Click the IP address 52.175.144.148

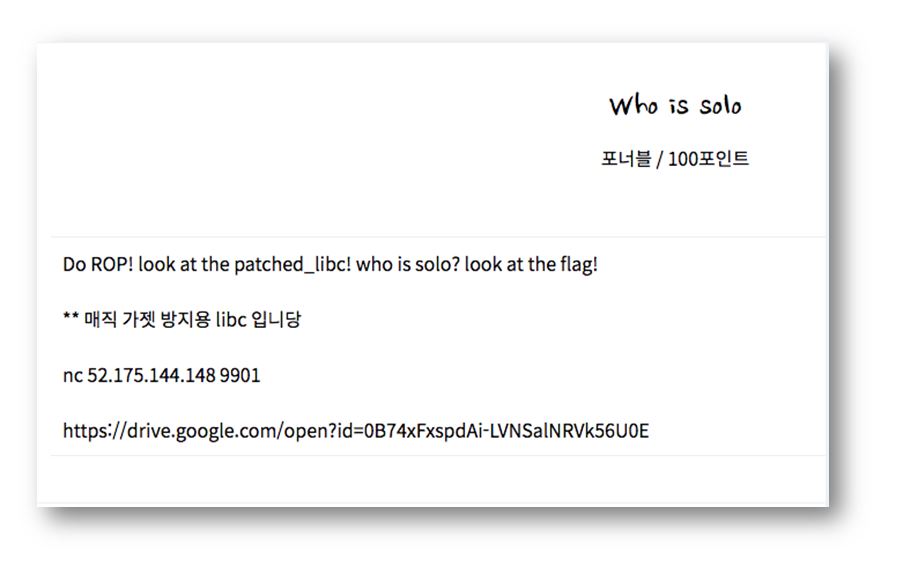pos(147,376)
